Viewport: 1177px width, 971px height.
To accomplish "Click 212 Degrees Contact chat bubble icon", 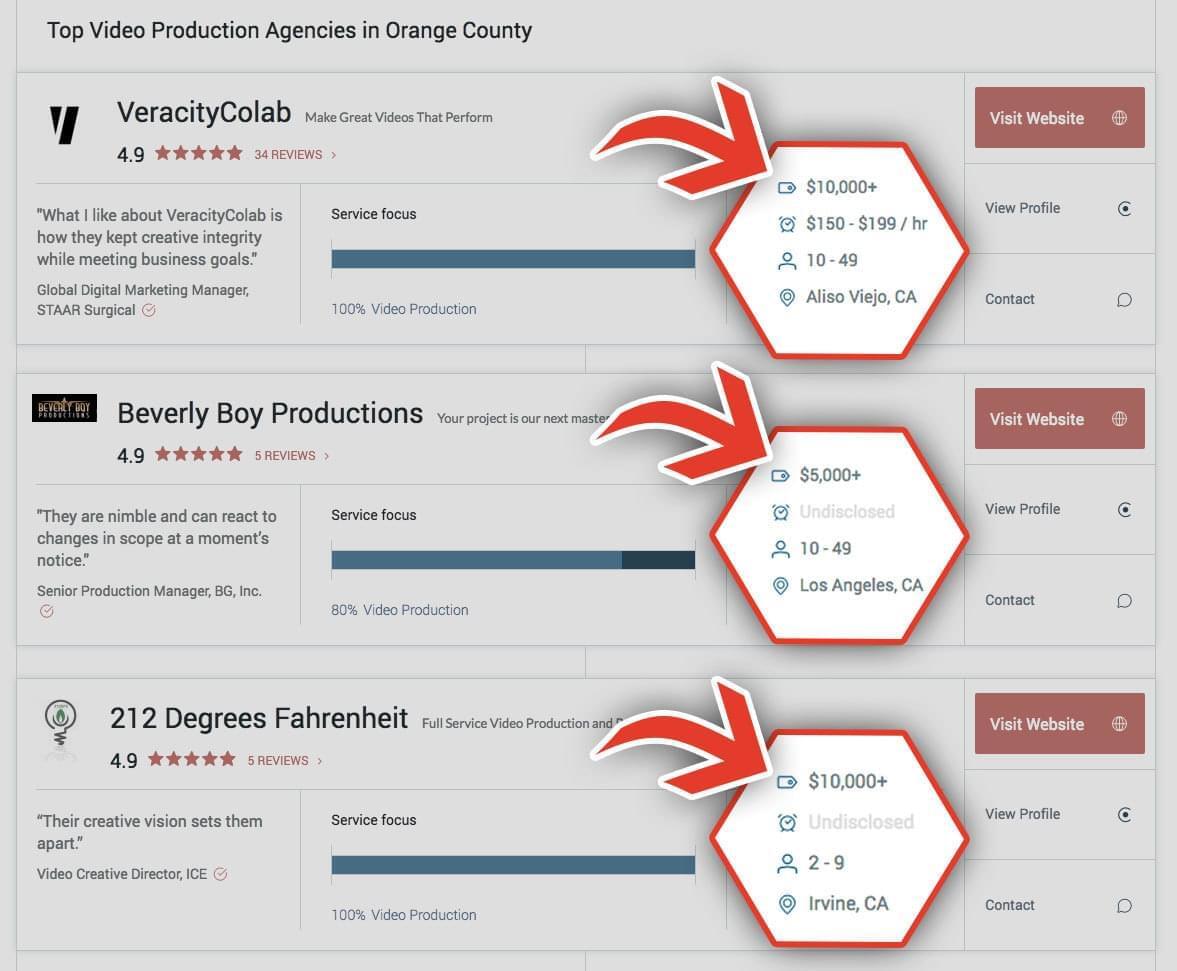I will (x=1124, y=906).
